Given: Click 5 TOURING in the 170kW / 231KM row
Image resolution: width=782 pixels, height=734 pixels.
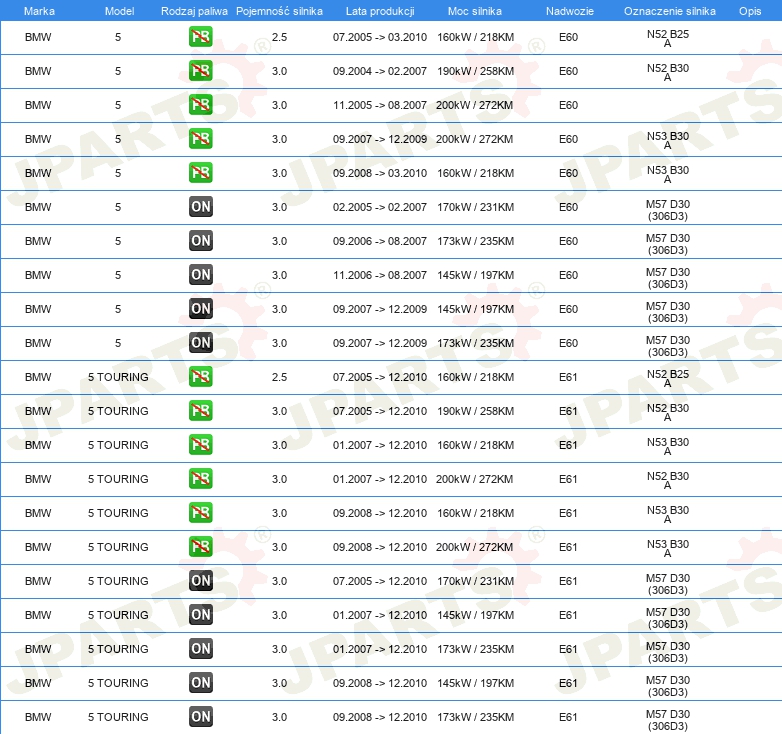Looking at the screenshot, I should point(118,581).
